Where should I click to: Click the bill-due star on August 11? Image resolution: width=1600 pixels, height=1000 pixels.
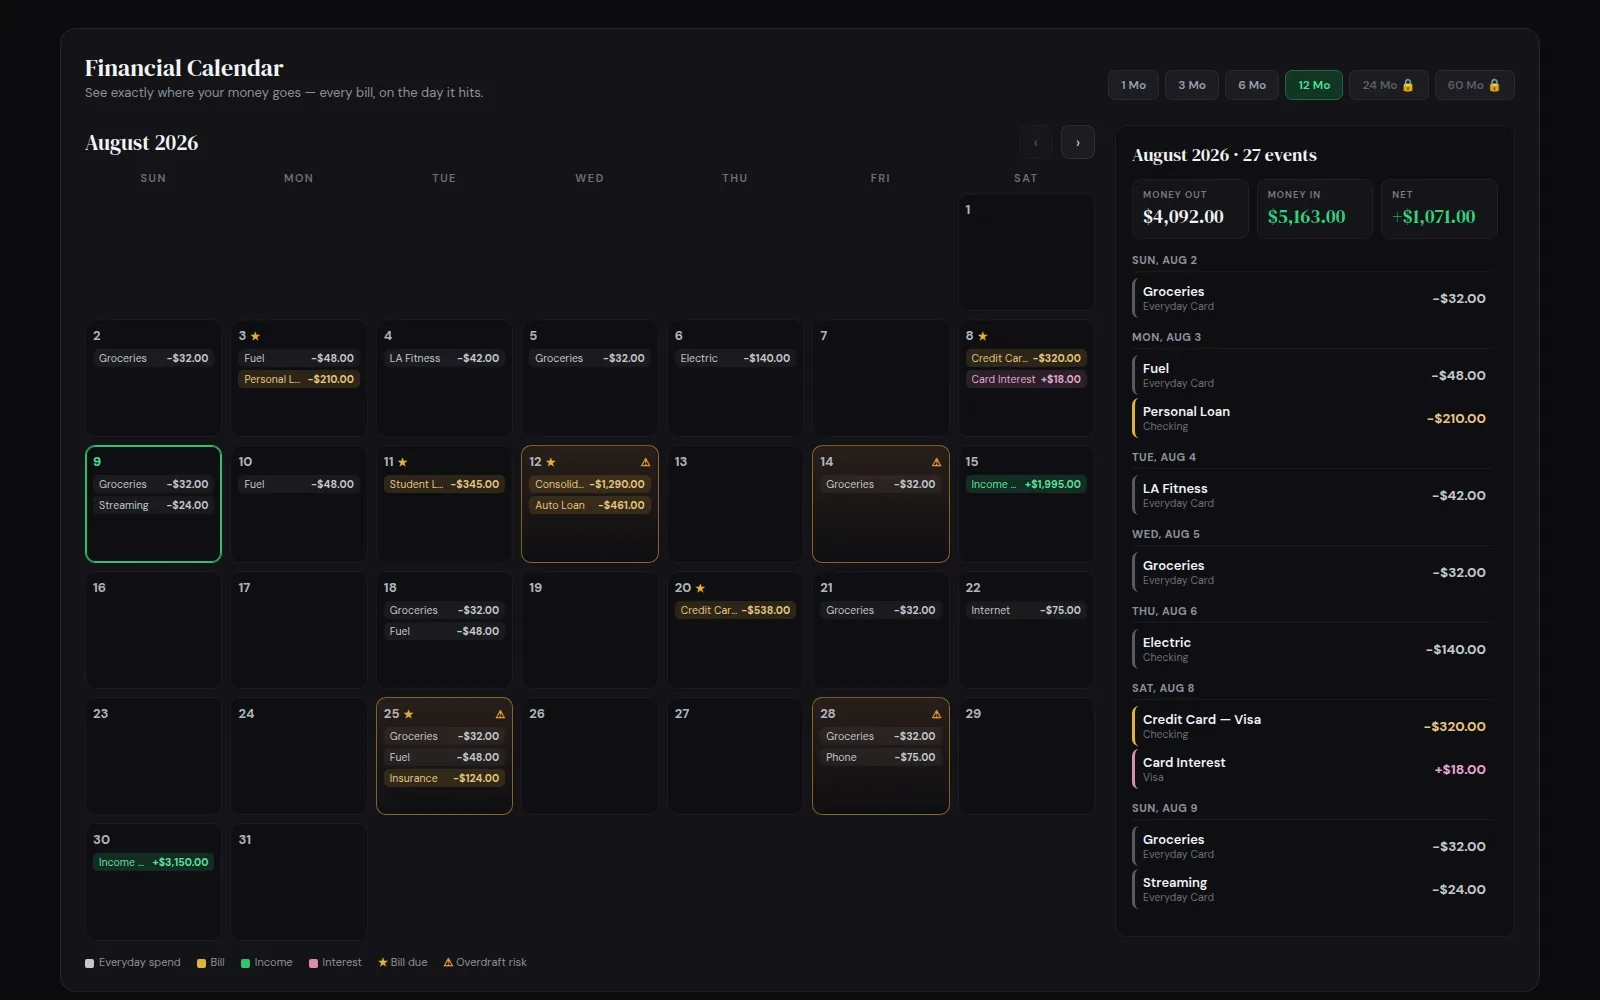click(x=403, y=462)
